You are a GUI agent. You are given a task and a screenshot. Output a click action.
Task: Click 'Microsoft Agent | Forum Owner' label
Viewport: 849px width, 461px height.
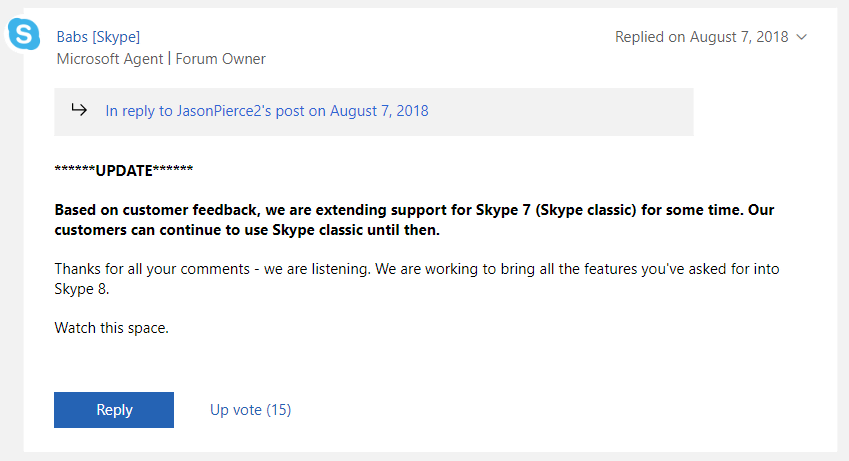(x=161, y=59)
